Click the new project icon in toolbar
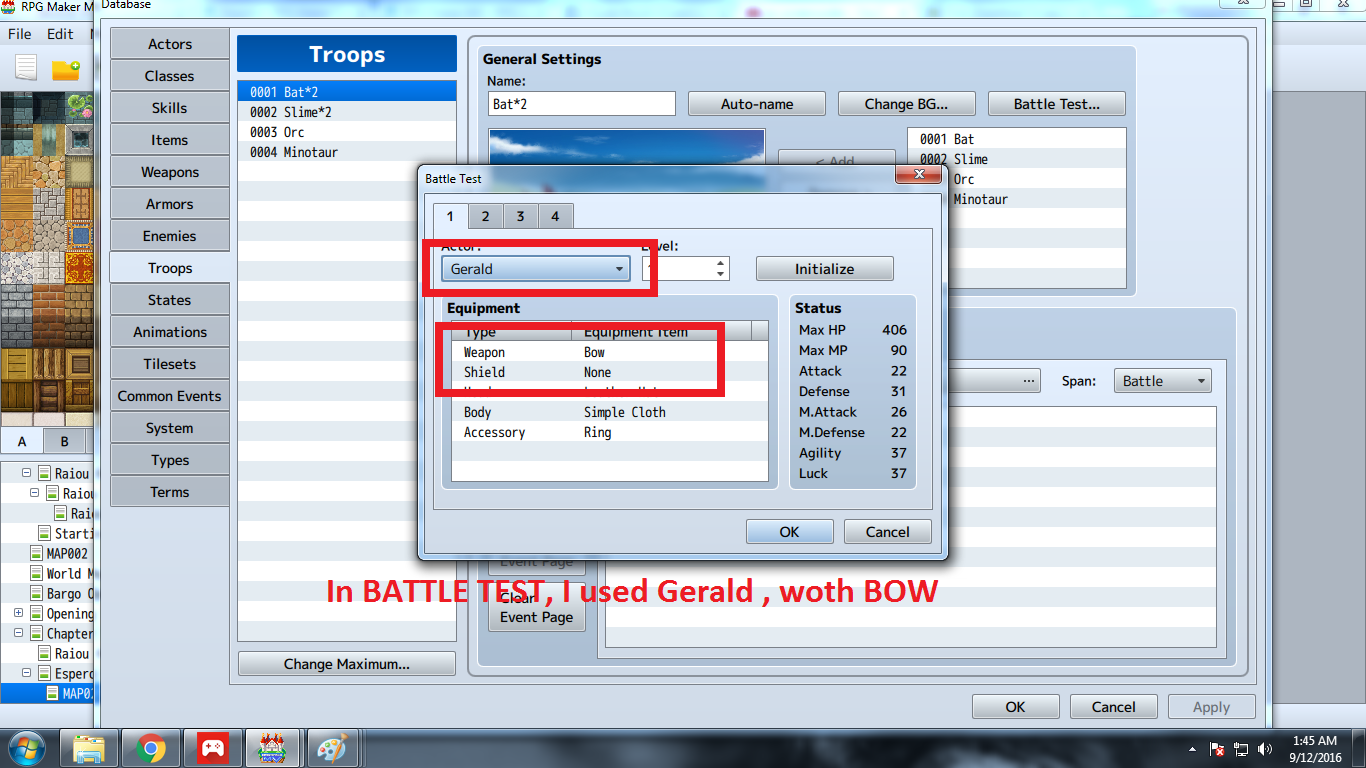The height and width of the screenshot is (768, 1366). 26,68
